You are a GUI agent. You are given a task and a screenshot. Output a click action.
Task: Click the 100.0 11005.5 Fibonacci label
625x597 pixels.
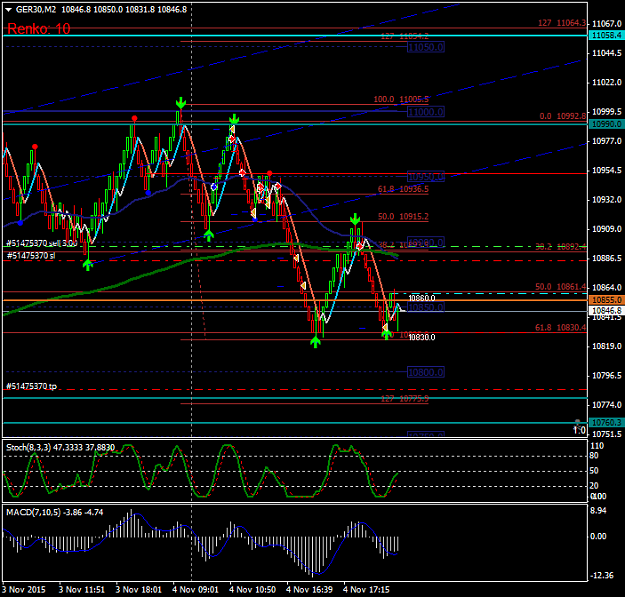click(x=401, y=99)
